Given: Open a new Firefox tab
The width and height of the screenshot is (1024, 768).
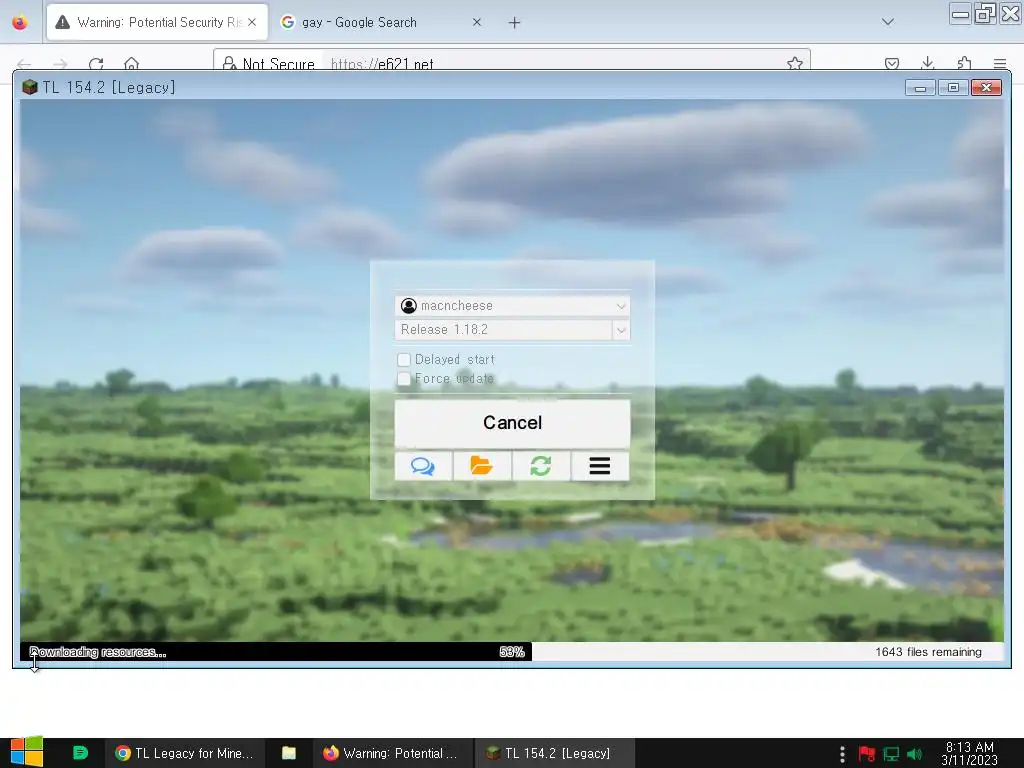Looking at the screenshot, I should 515,23.
